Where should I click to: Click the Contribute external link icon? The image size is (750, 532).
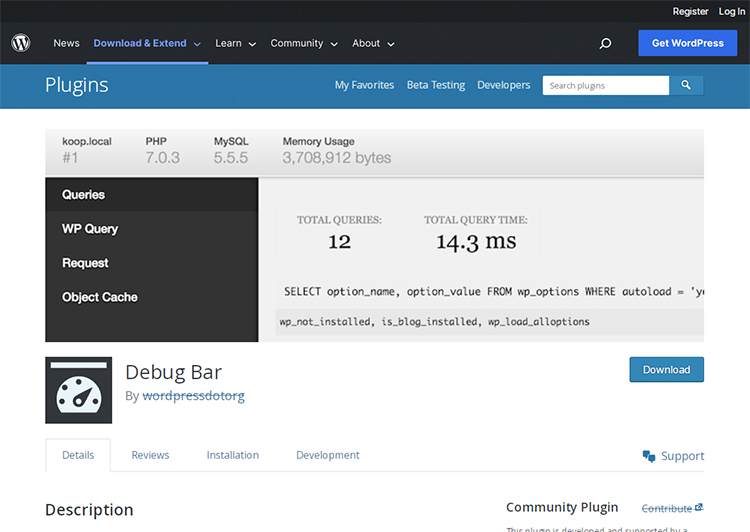(698, 508)
